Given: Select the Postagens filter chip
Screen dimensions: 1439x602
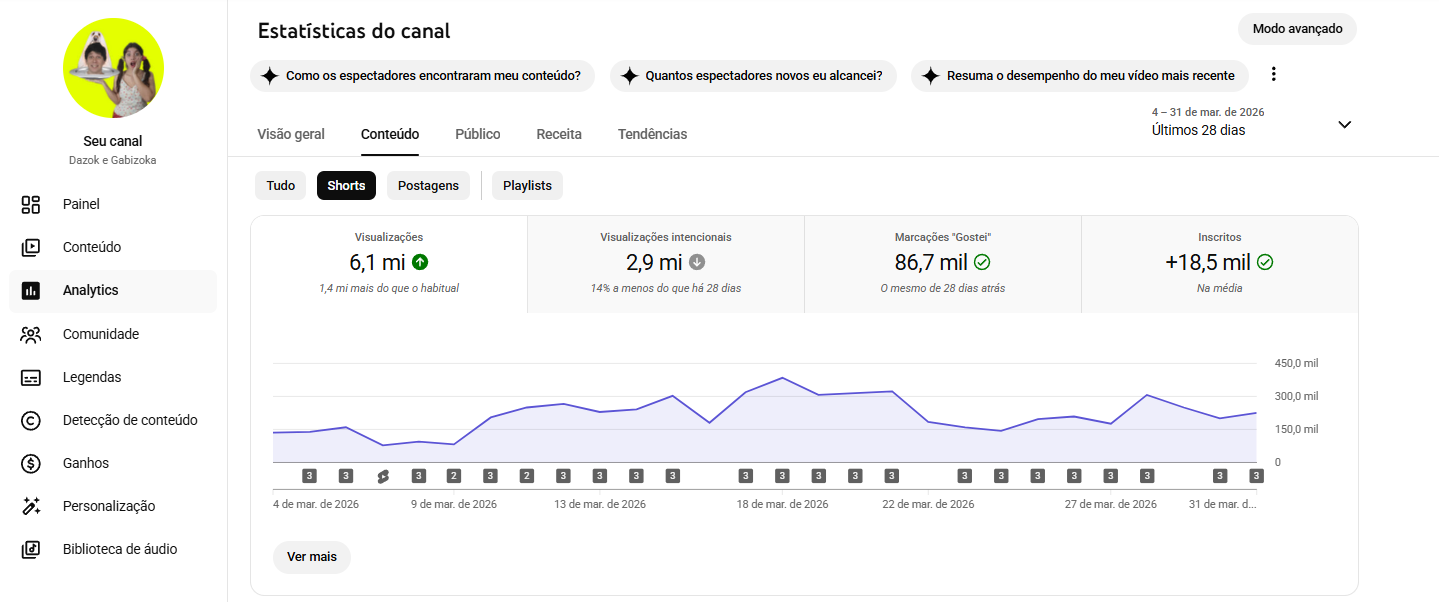Looking at the screenshot, I should click(x=428, y=186).
